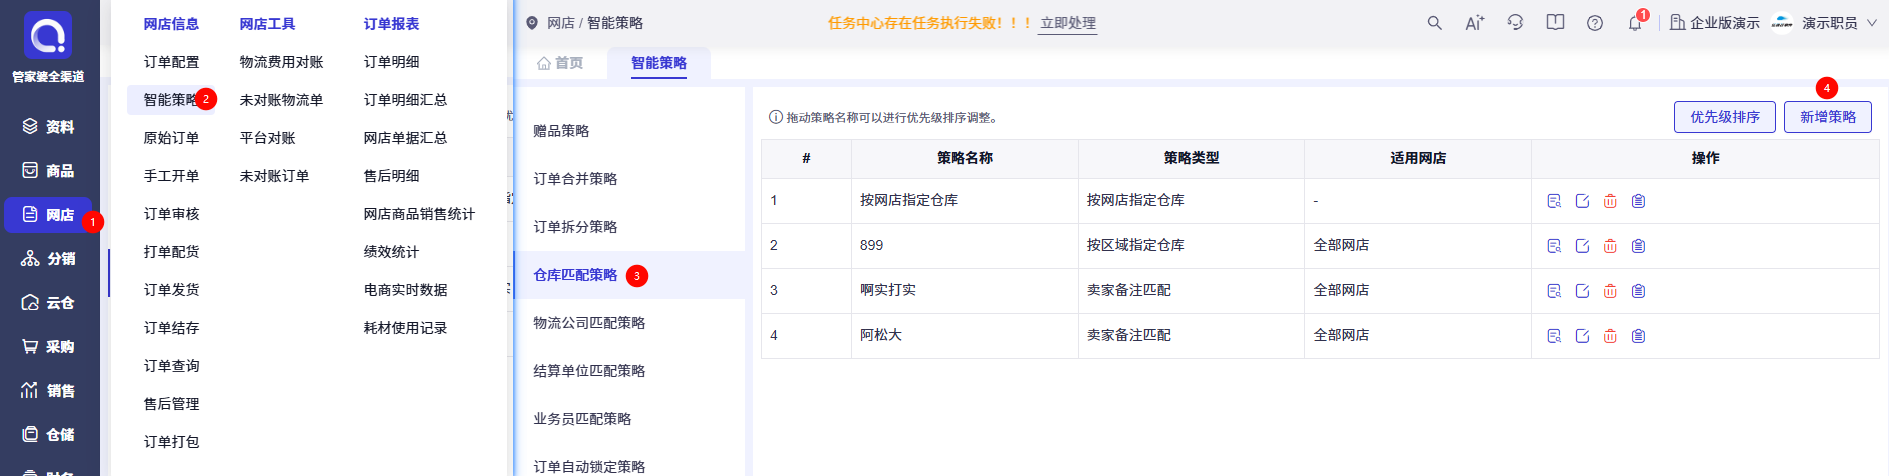Open 手工开单 menu item
Image resolution: width=1889 pixels, height=476 pixels.
[x=171, y=176]
